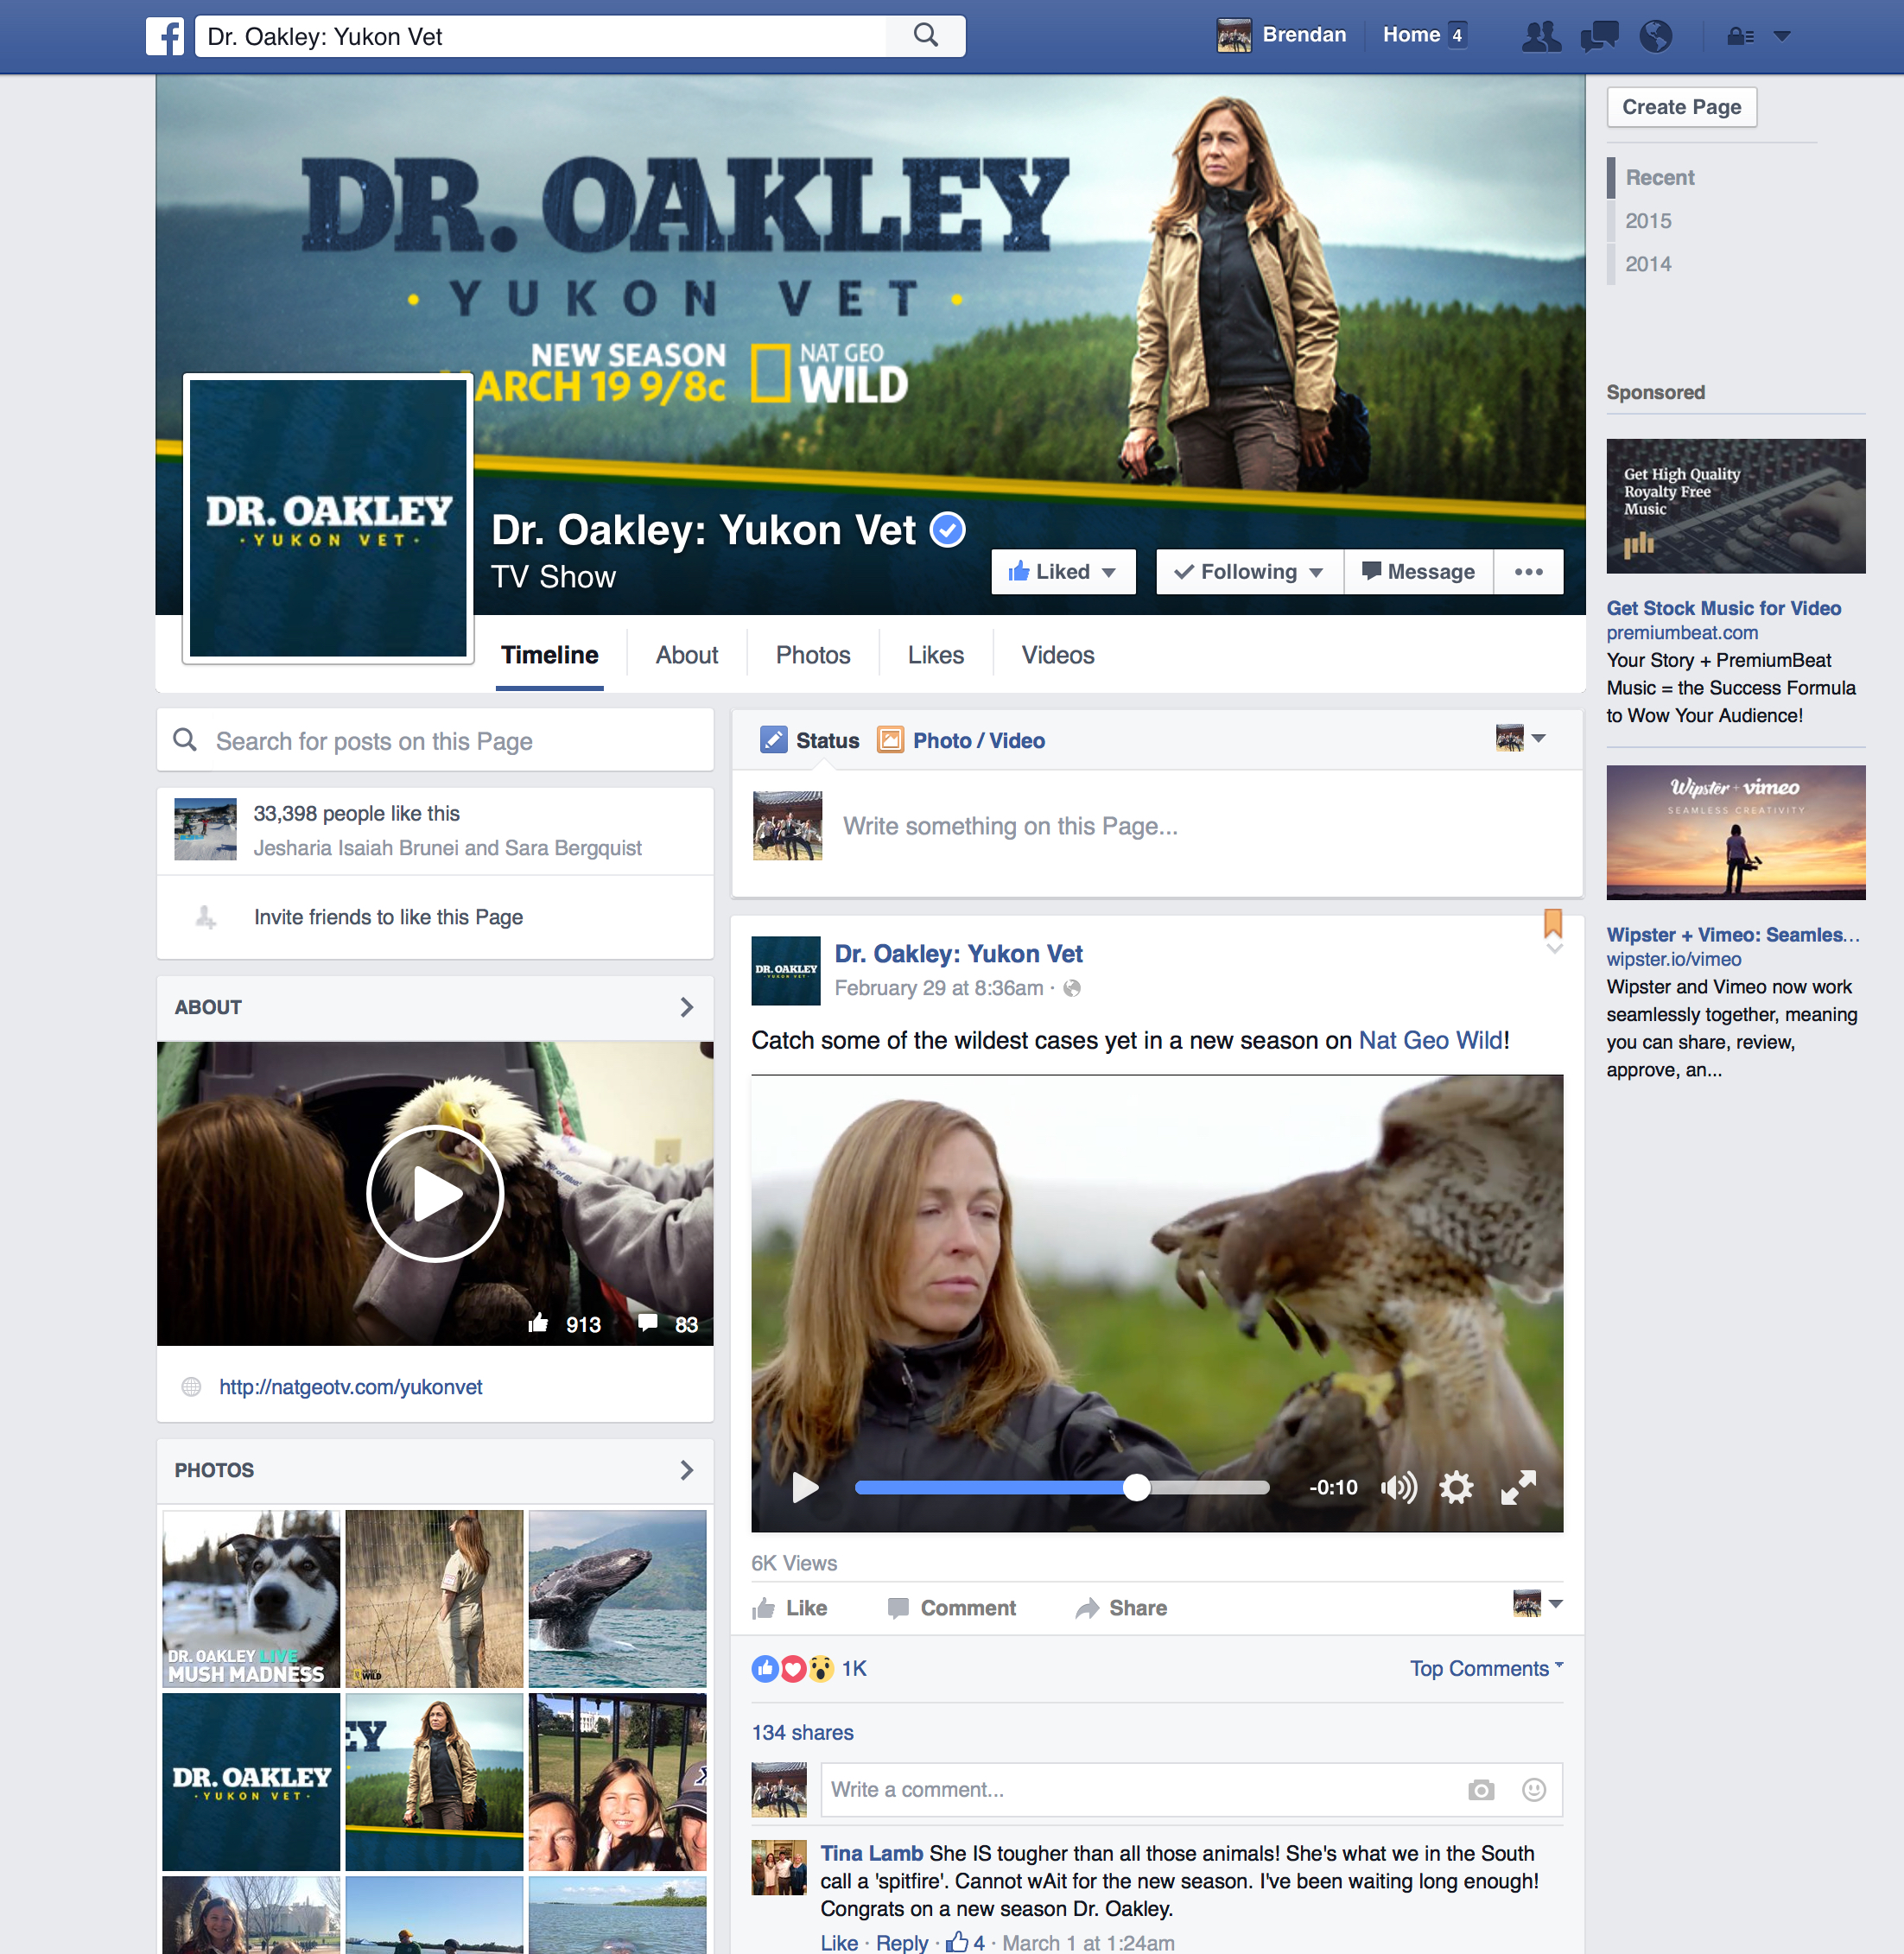Click the public audience globe icon on the post
The width and height of the screenshot is (1904, 1954).
click(1072, 988)
